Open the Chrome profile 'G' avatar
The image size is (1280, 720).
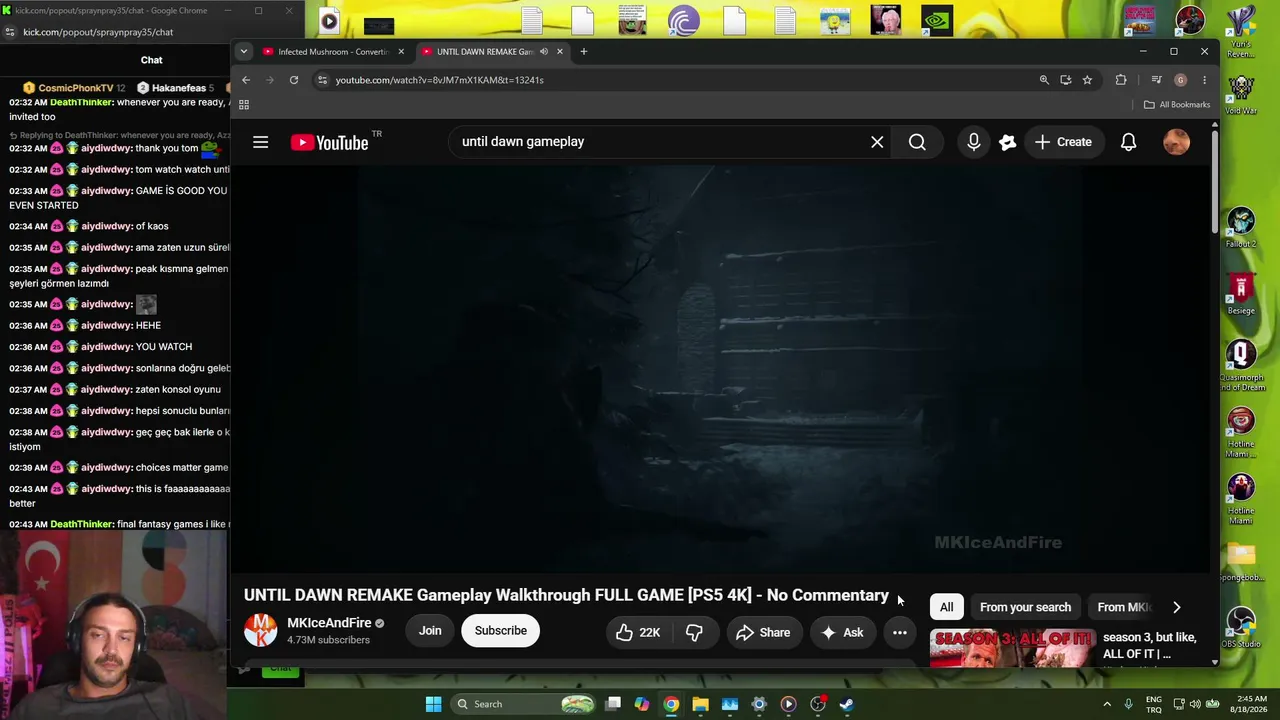click(x=1180, y=80)
